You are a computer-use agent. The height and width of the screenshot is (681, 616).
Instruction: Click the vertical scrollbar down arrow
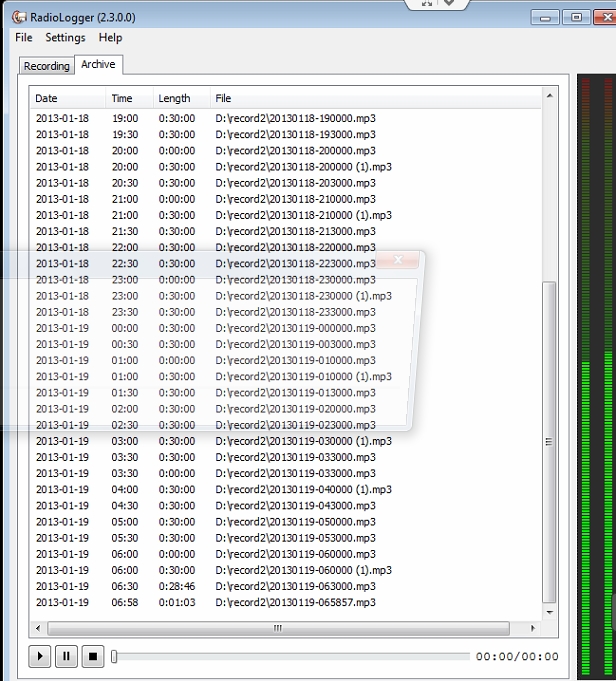coord(550,612)
